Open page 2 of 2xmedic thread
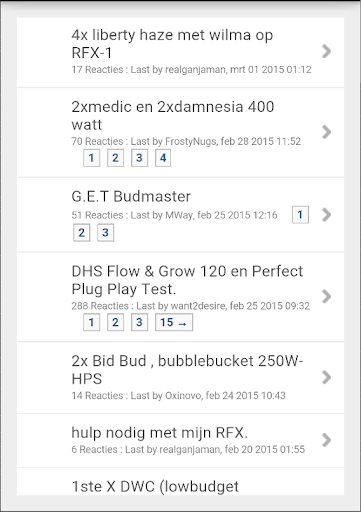The height and width of the screenshot is (512, 361). tap(115, 158)
